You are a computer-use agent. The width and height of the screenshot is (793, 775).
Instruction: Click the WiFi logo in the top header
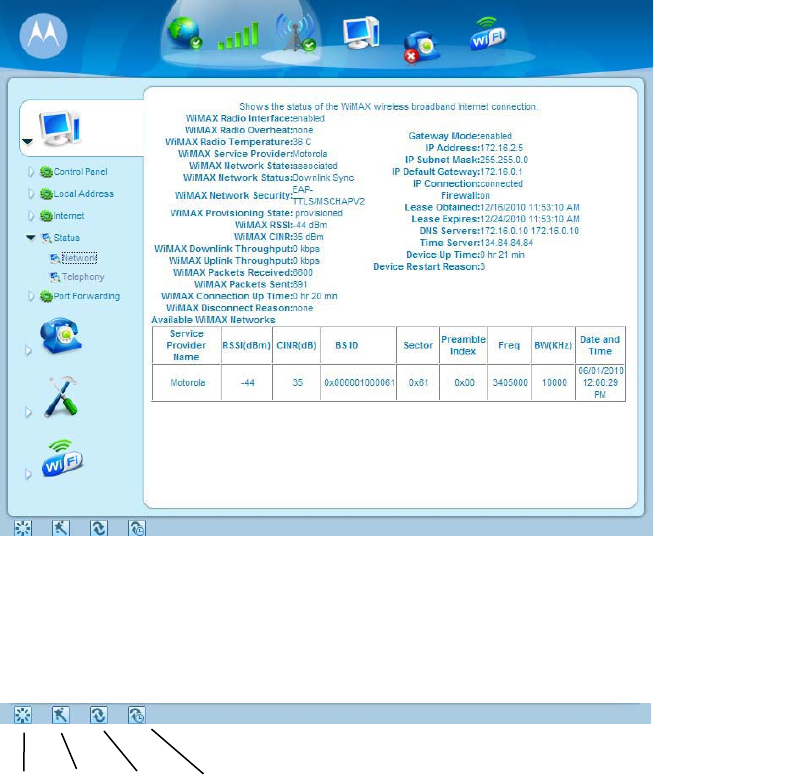coord(488,33)
